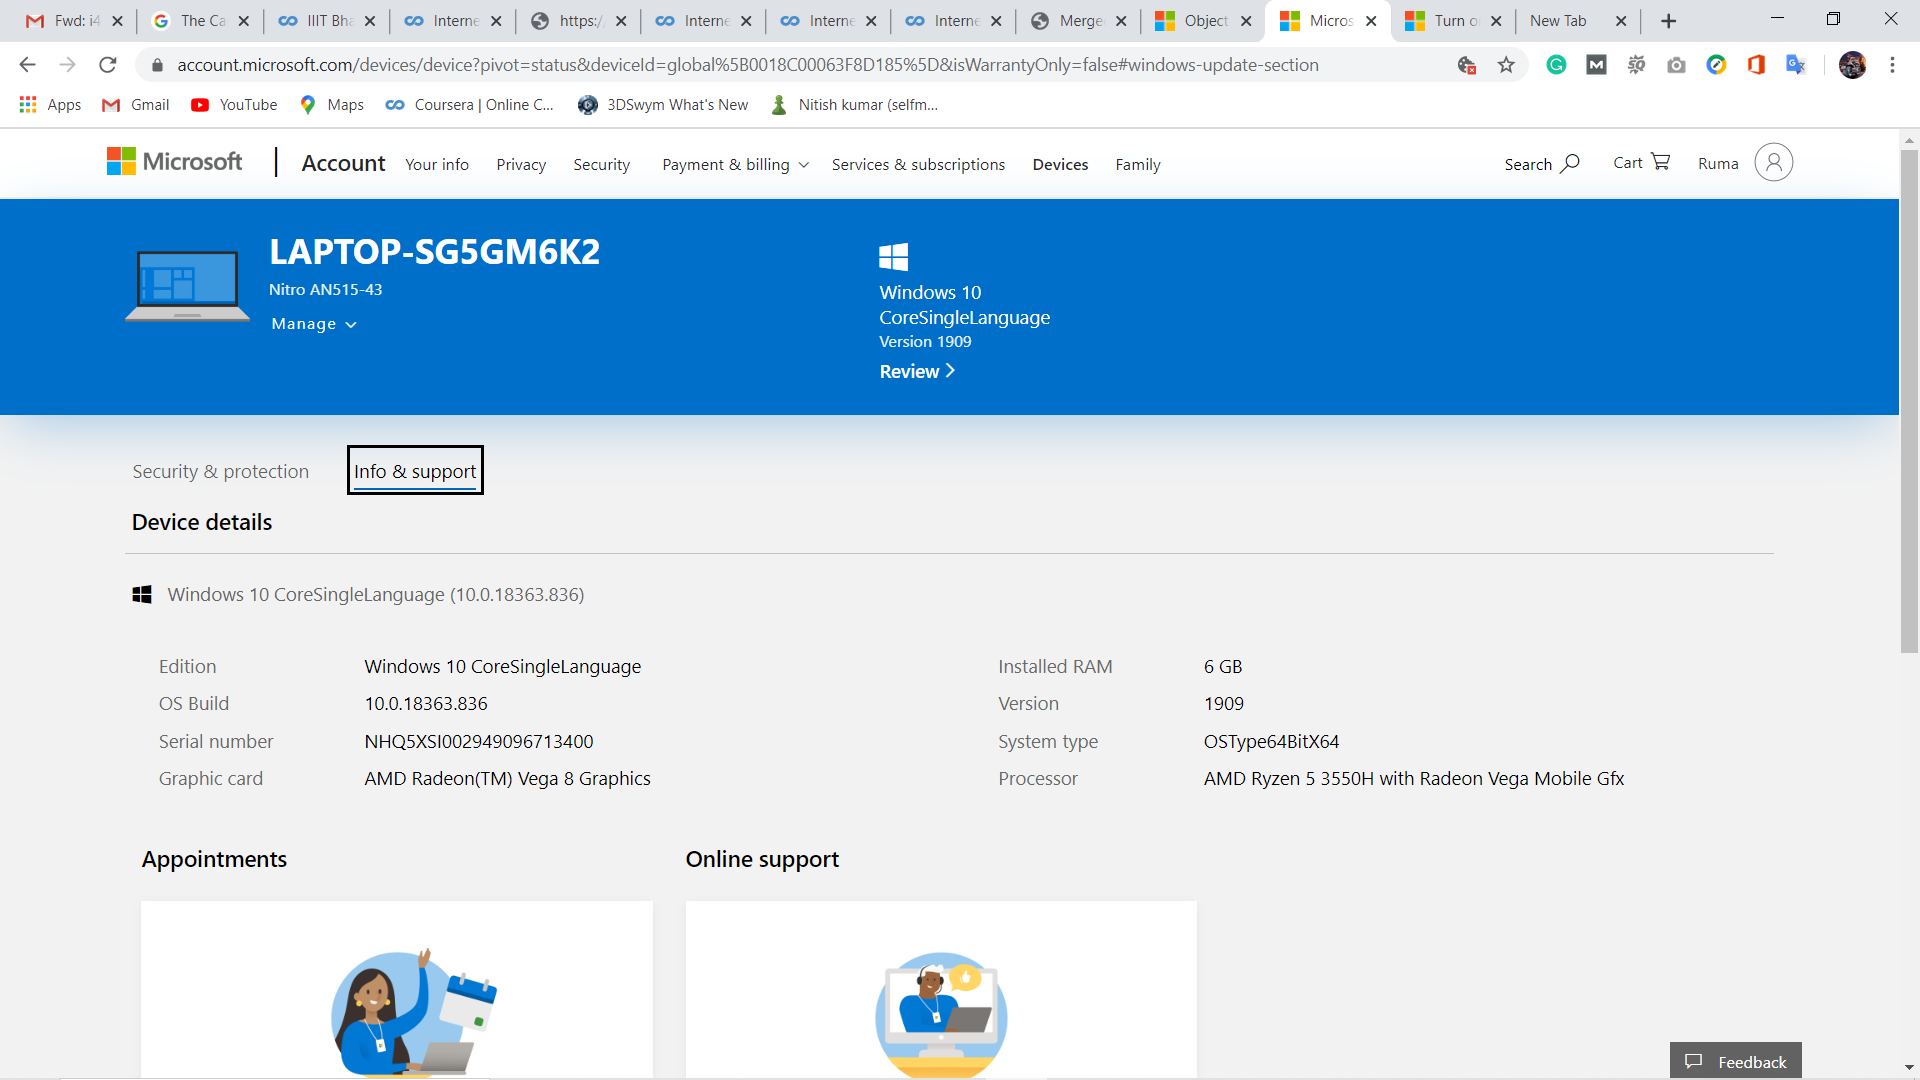Open the Microsoft homepage via the logo
Screen dimensions: 1920x1080
click(x=174, y=161)
